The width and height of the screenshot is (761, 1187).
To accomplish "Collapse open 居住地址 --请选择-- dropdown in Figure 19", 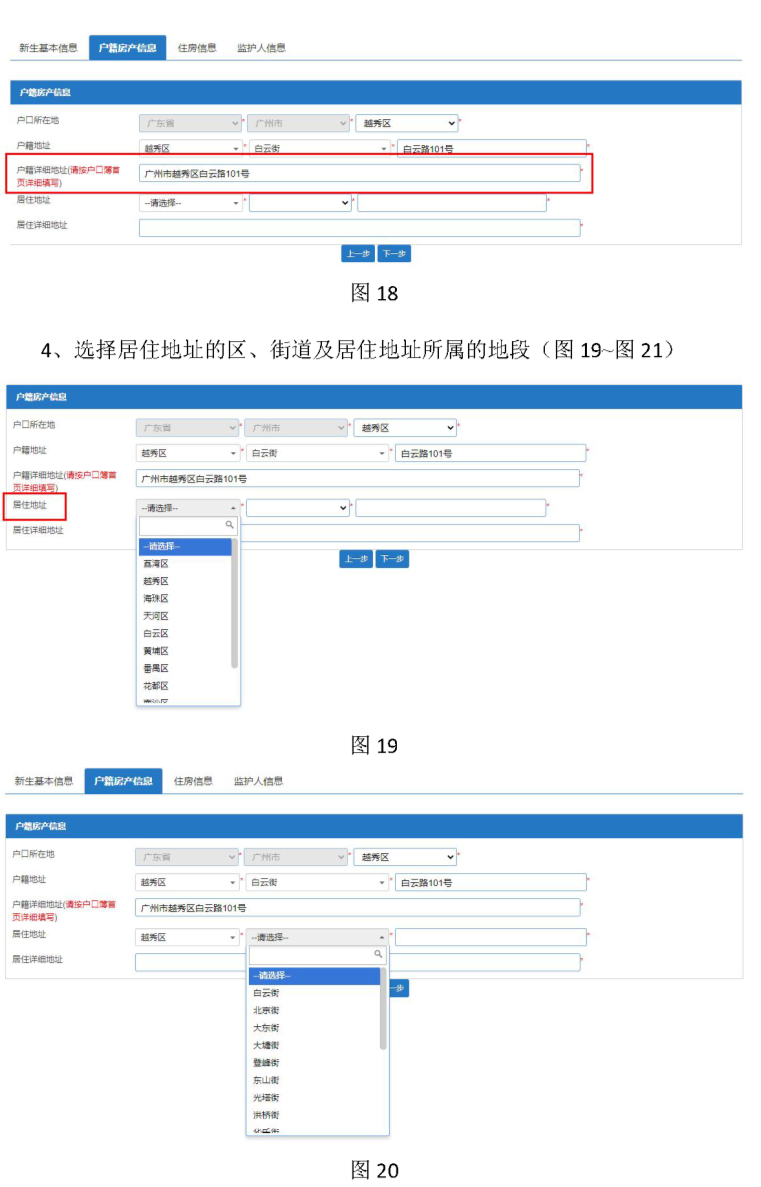I will [x=188, y=508].
